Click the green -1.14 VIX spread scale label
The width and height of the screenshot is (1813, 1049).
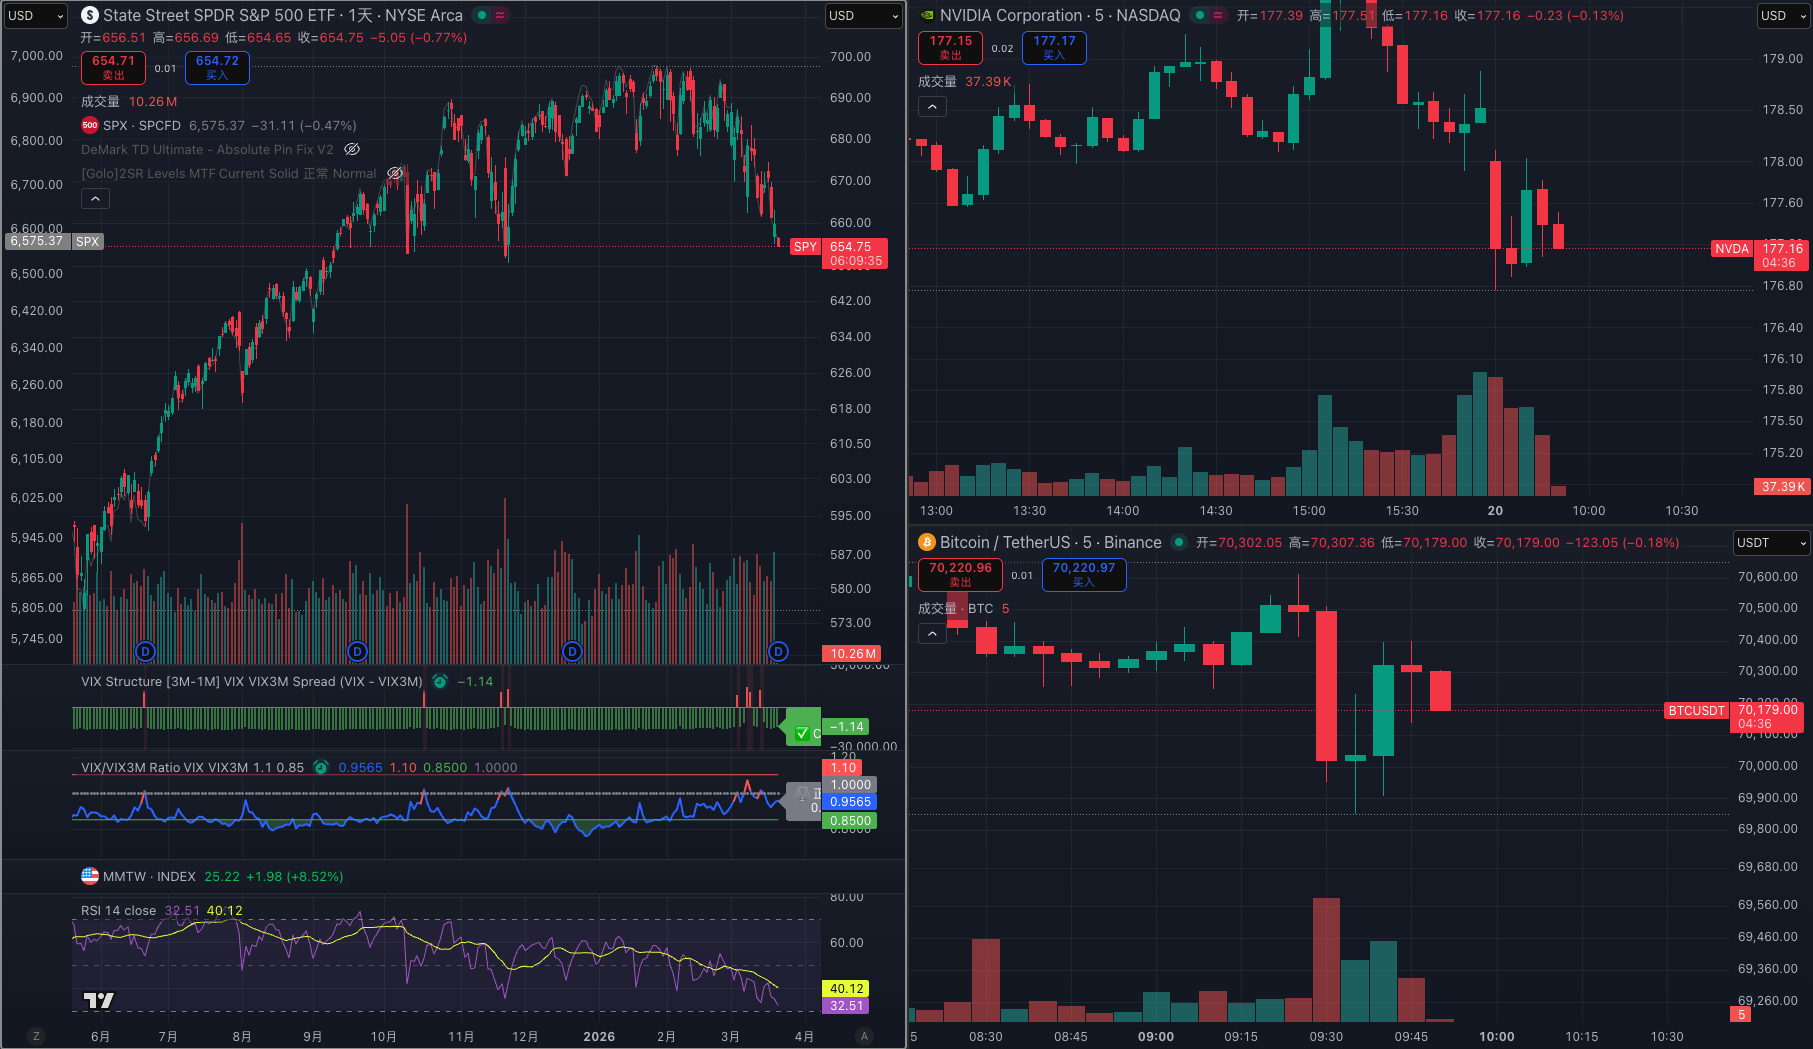click(x=846, y=726)
